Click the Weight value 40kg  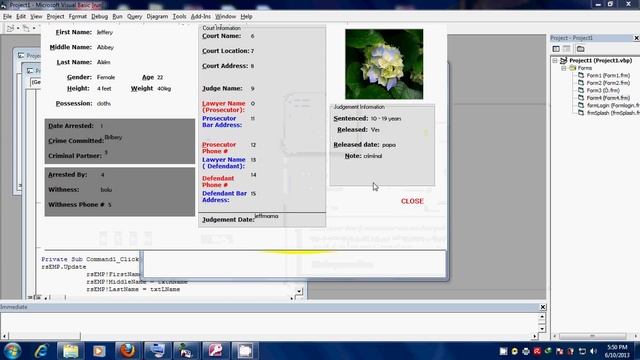point(164,89)
